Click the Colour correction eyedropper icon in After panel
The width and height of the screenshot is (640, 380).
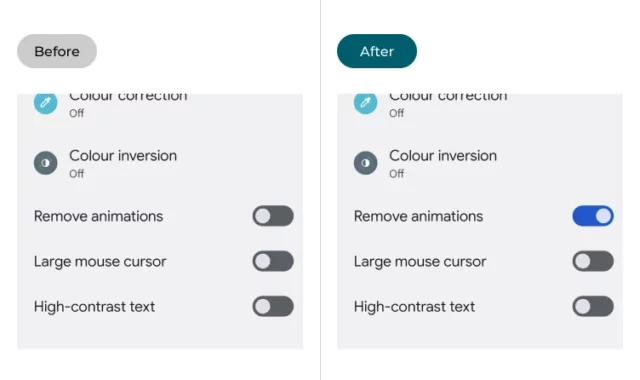(365, 103)
